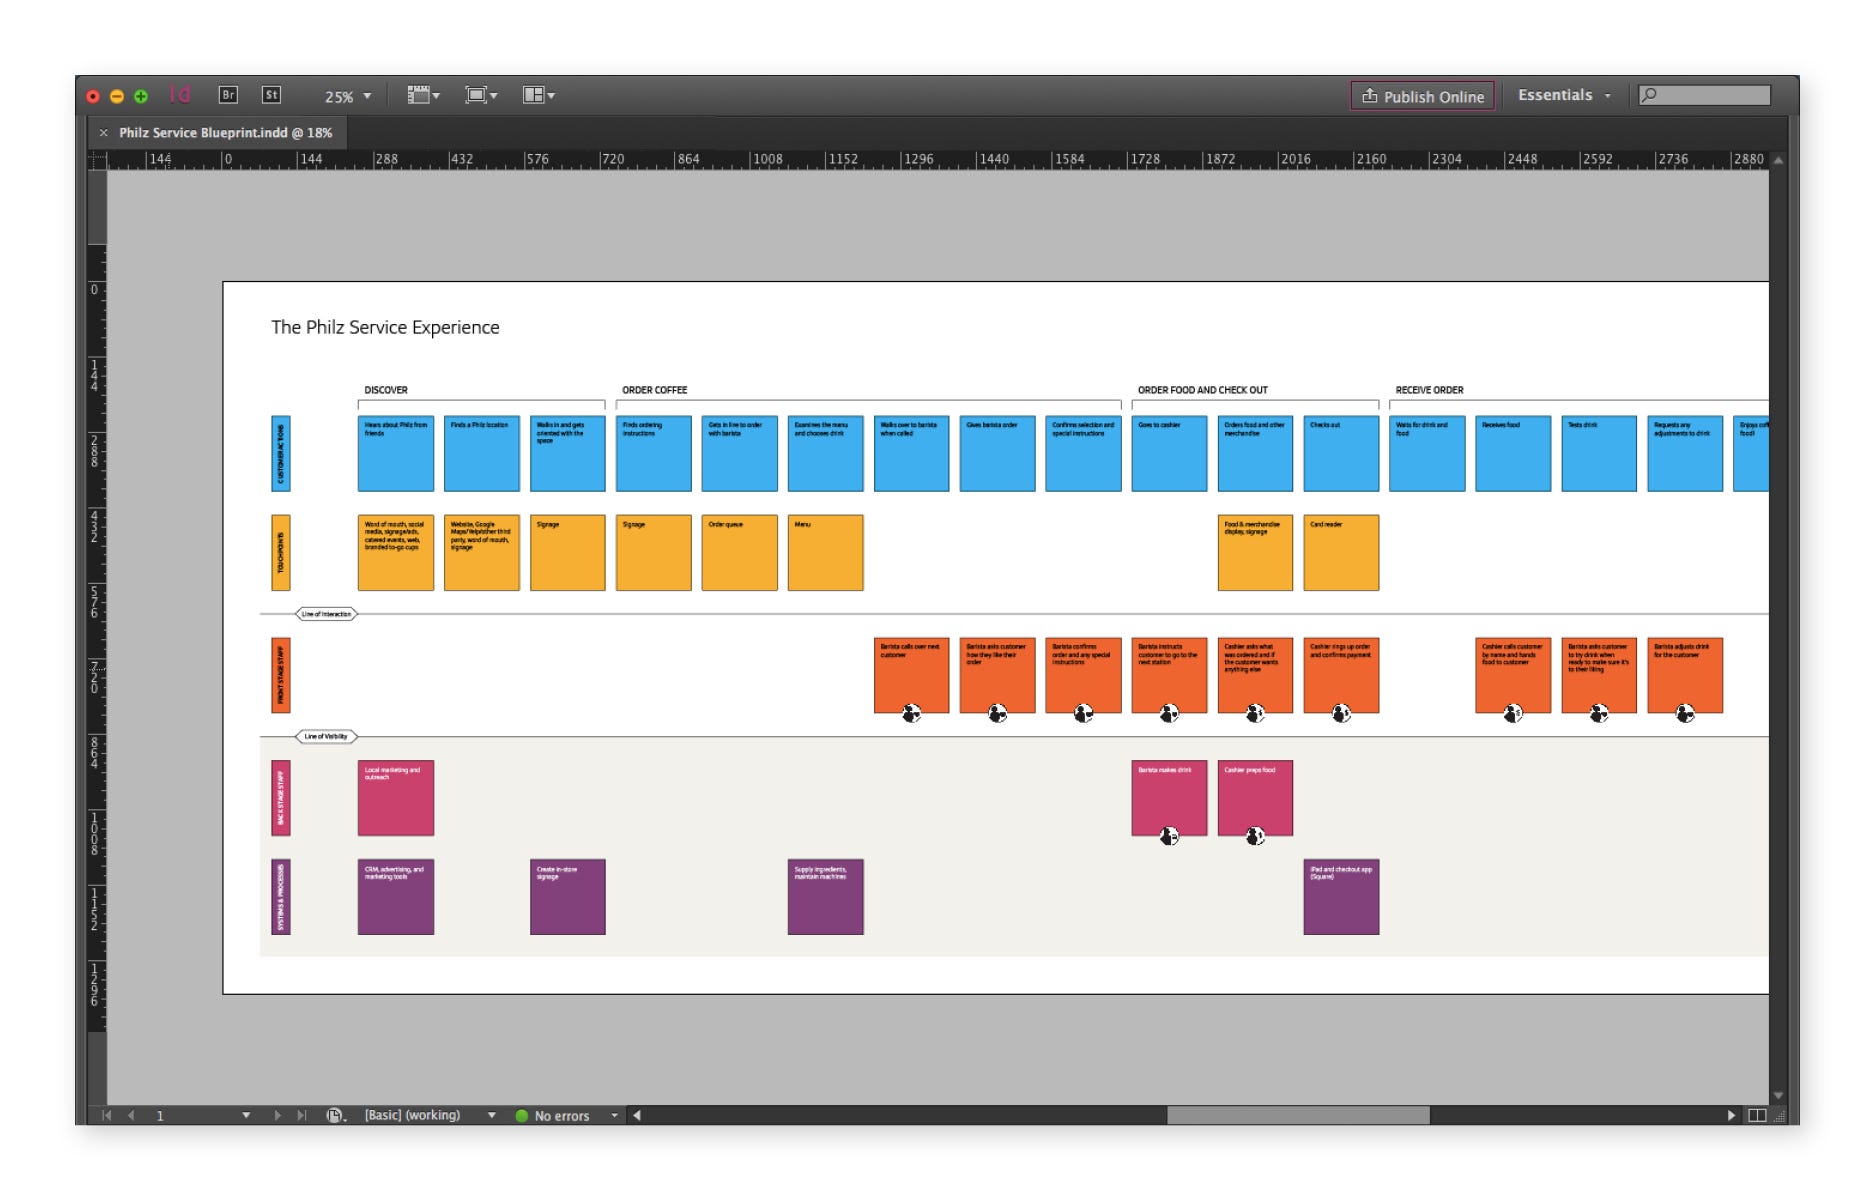Viewport: 1875px width, 1200px height.
Task: Click the InDesign Id application icon
Action: point(180,95)
